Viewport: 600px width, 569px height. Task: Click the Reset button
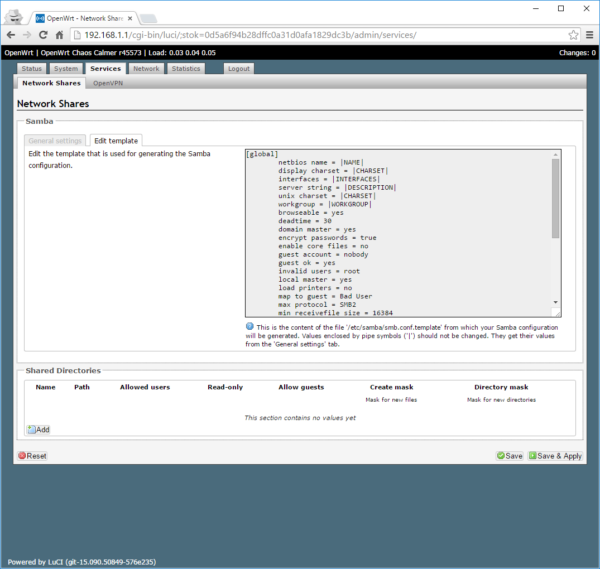click(x=32, y=455)
